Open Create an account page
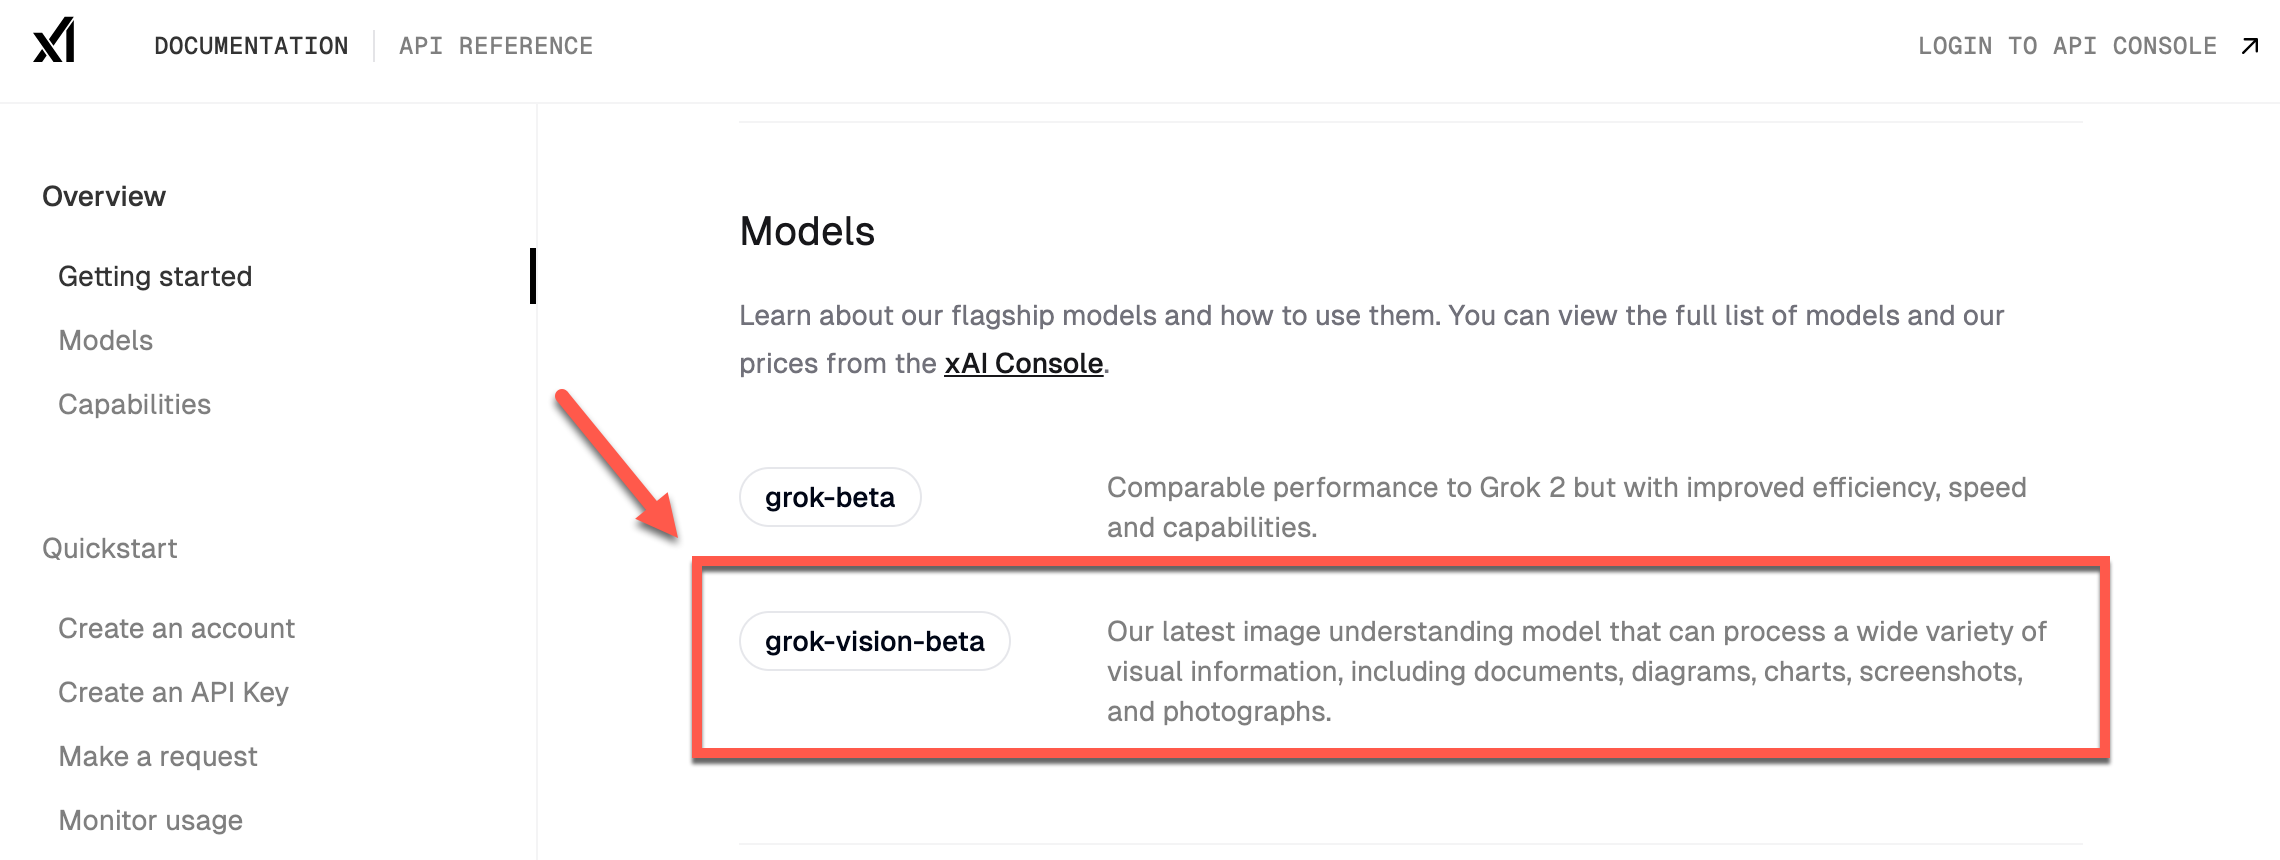 176,628
